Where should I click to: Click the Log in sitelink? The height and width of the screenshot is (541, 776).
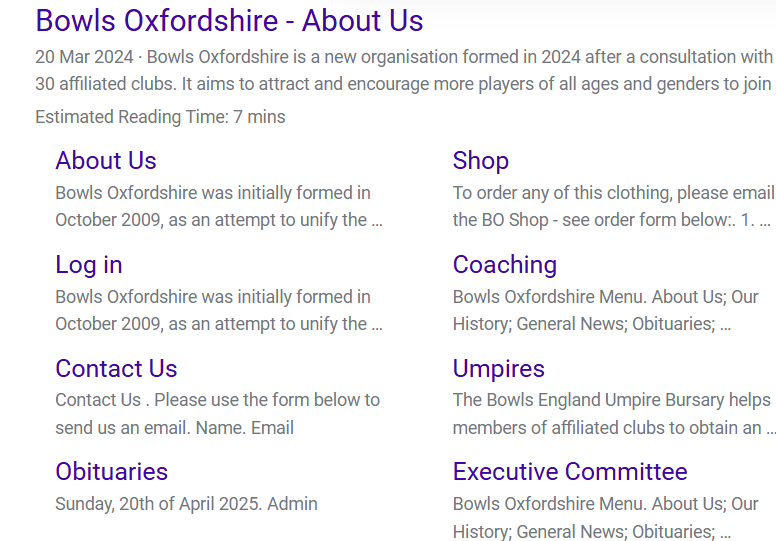pos(89,264)
